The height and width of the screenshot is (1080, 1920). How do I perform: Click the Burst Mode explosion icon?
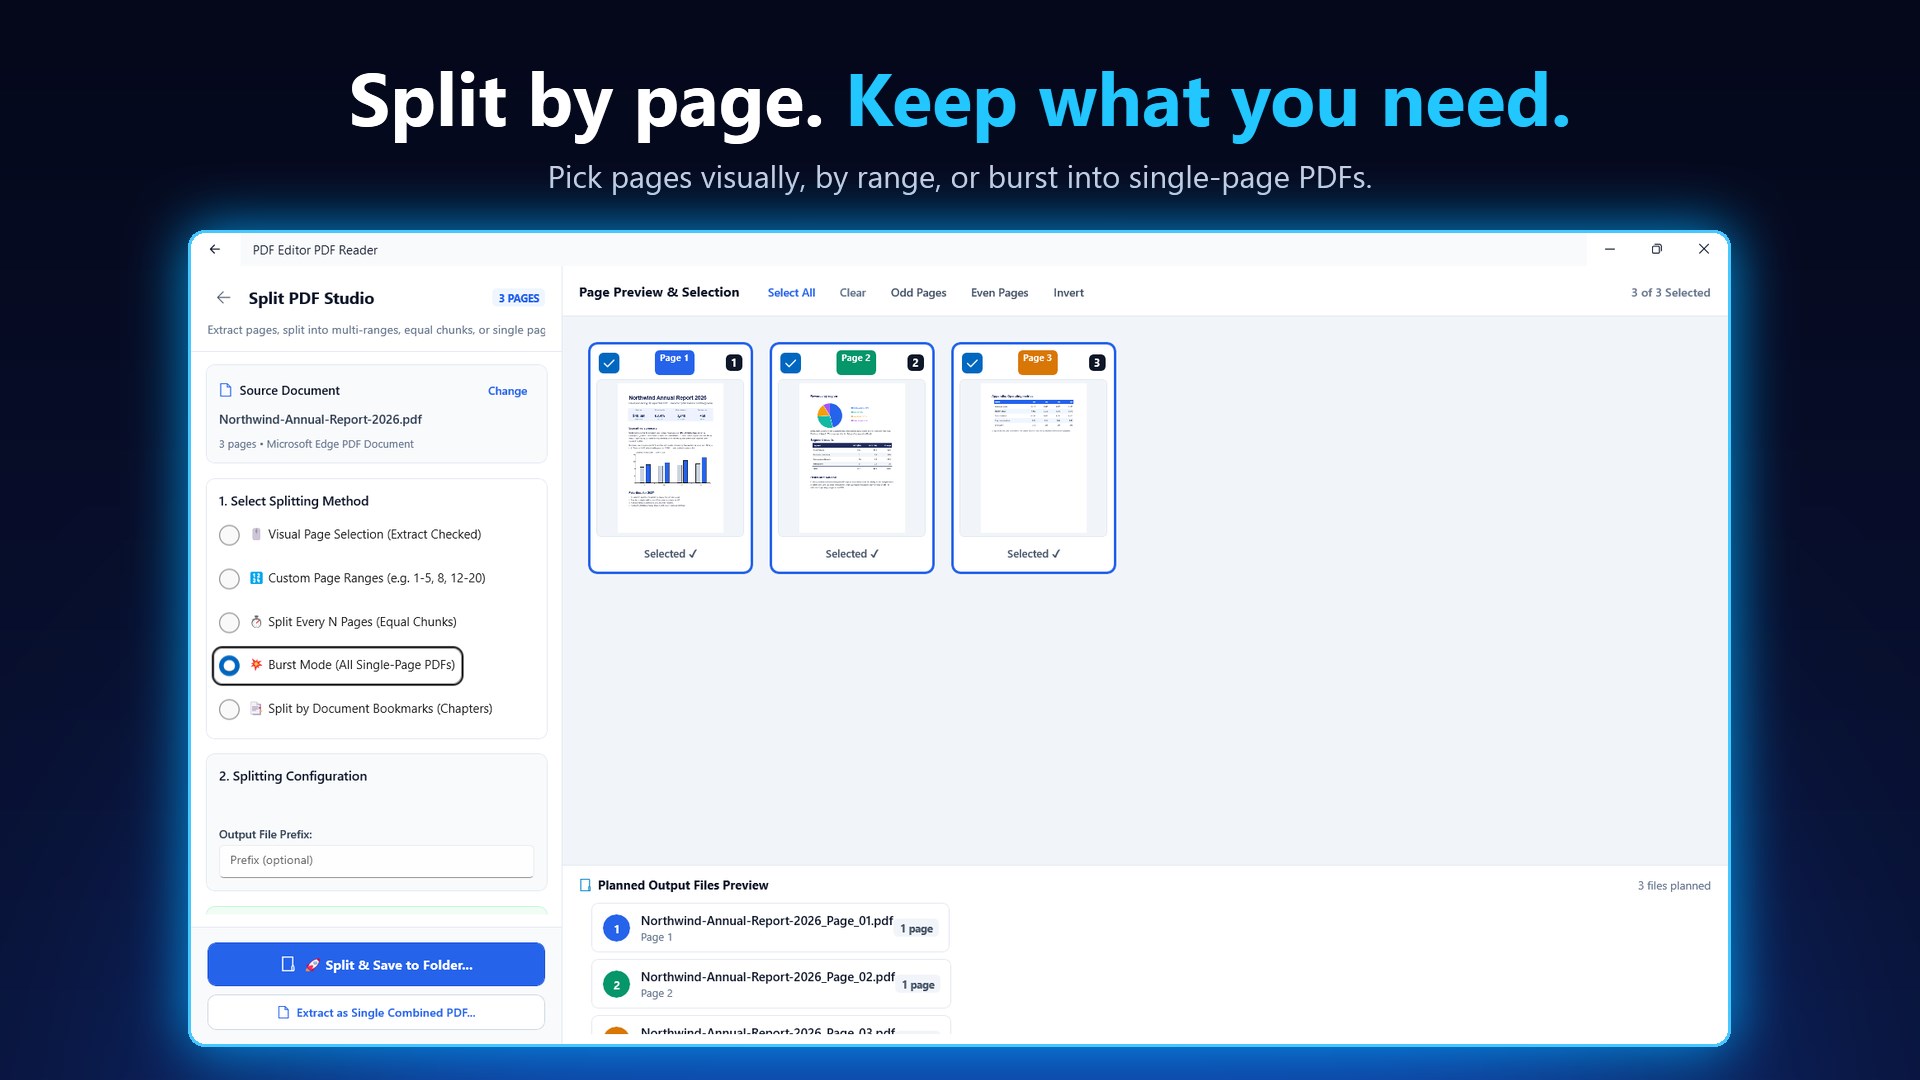tap(256, 665)
